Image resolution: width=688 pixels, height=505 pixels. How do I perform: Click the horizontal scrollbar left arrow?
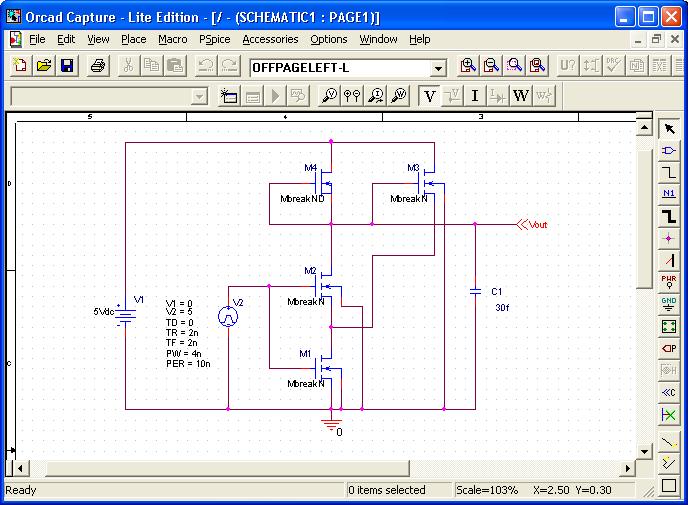20,468
